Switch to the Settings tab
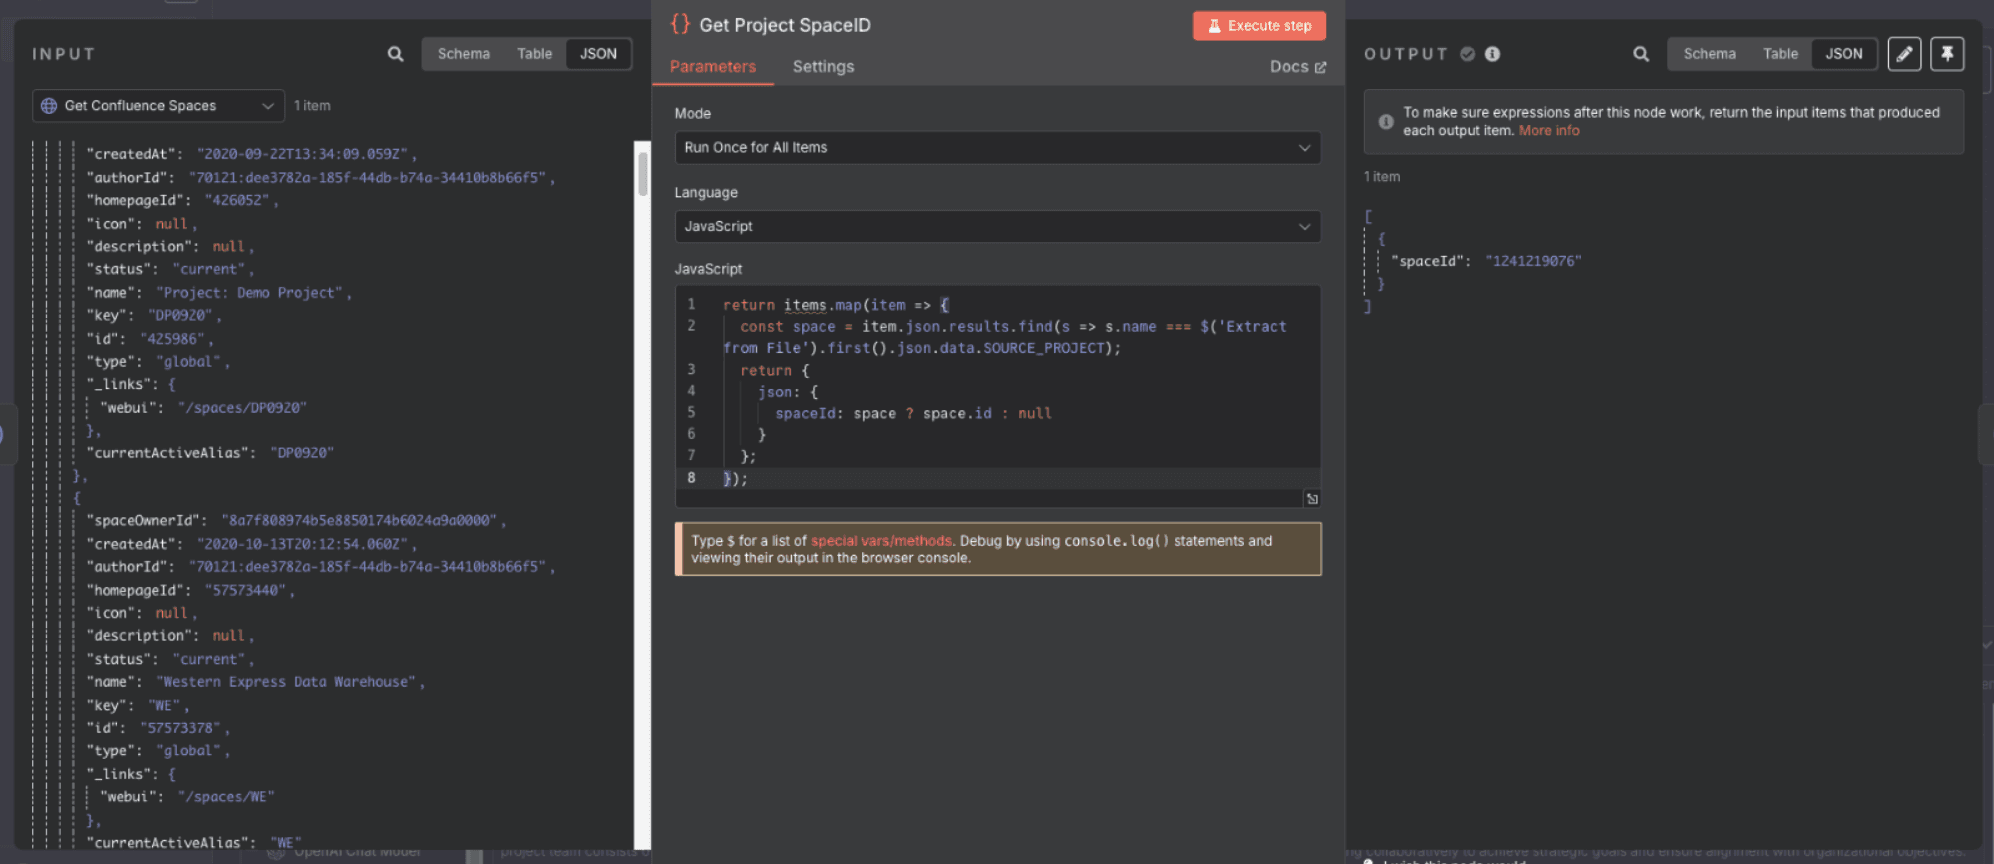The height and width of the screenshot is (864, 1994). (x=823, y=67)
